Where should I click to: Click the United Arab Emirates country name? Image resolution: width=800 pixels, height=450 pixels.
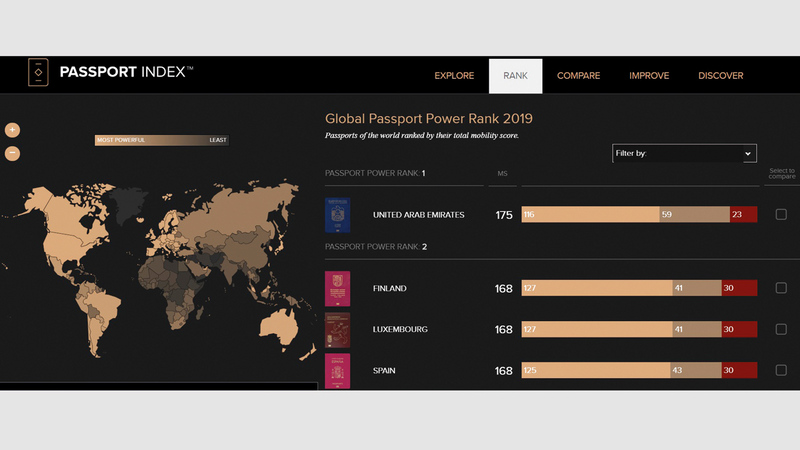[418, 215]
